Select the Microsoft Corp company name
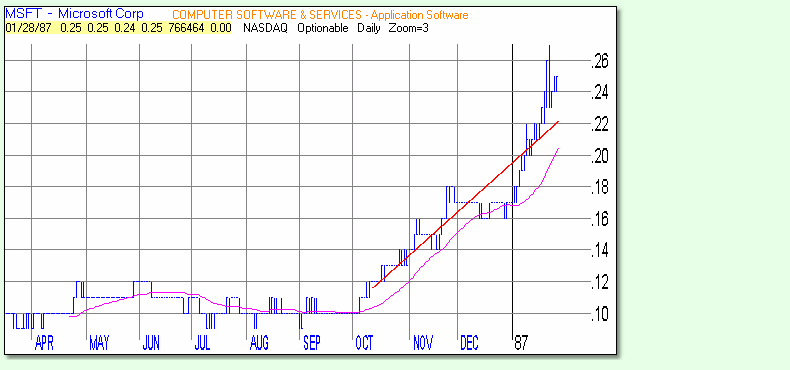This screenshot has width=790, height=370. pos(101,14)
